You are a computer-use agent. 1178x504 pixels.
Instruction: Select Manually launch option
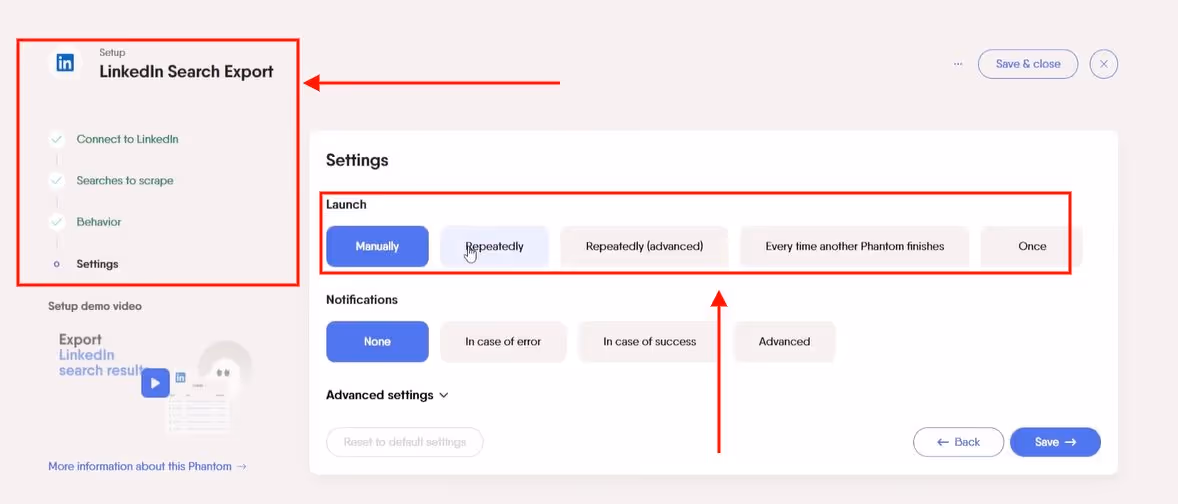(x=377, y=246)
